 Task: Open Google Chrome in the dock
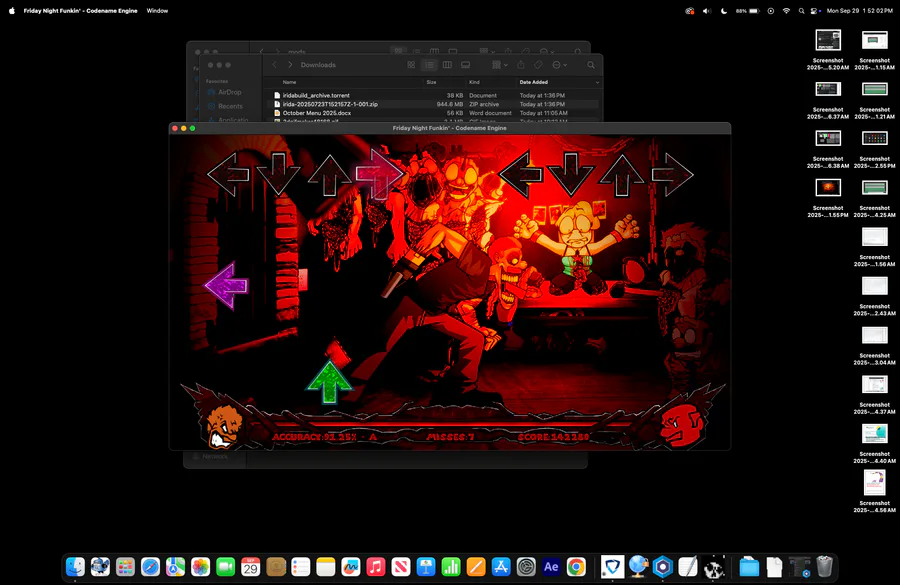coord(576,567)
